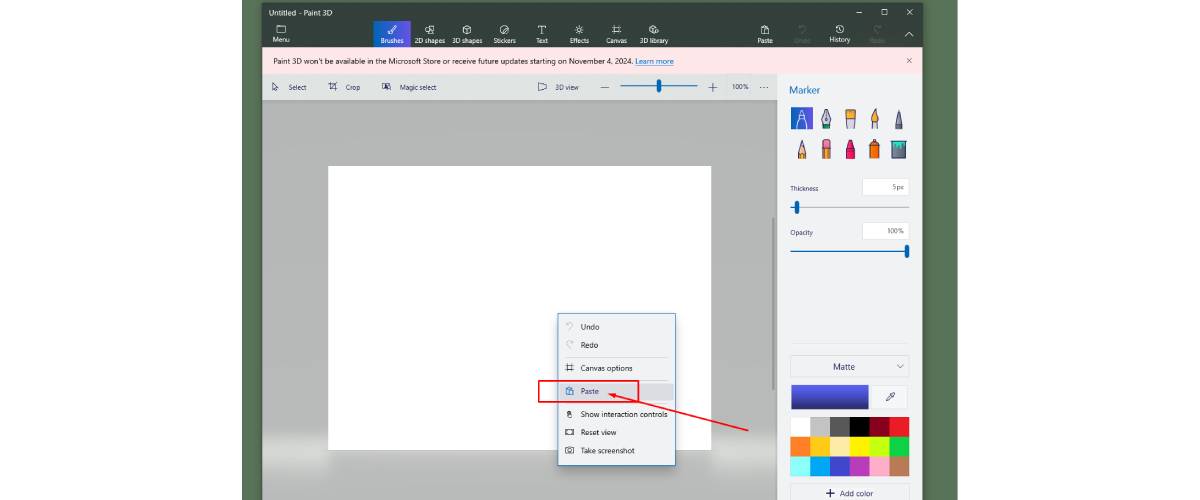Select the Marker brush icon
This screenshot has height=500, width=1200.
[802, 119]
